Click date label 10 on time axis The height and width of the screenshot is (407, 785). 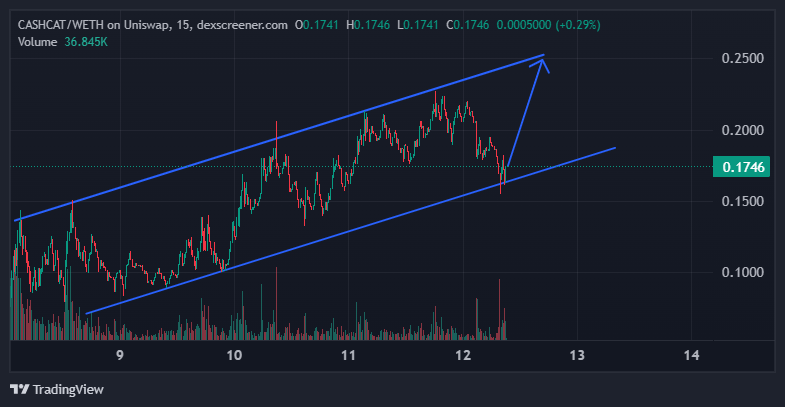[x=234, y=355]
